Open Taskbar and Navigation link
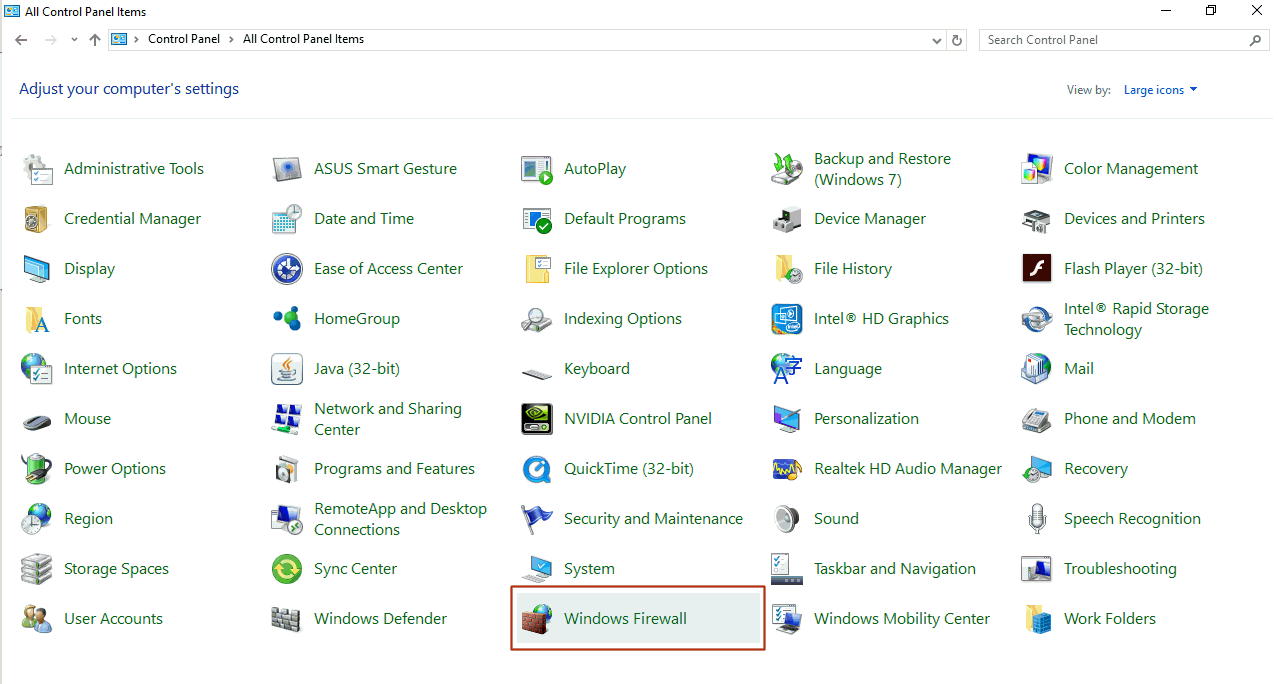This screenshot has height=684, width=1282. tap(895, 569)
